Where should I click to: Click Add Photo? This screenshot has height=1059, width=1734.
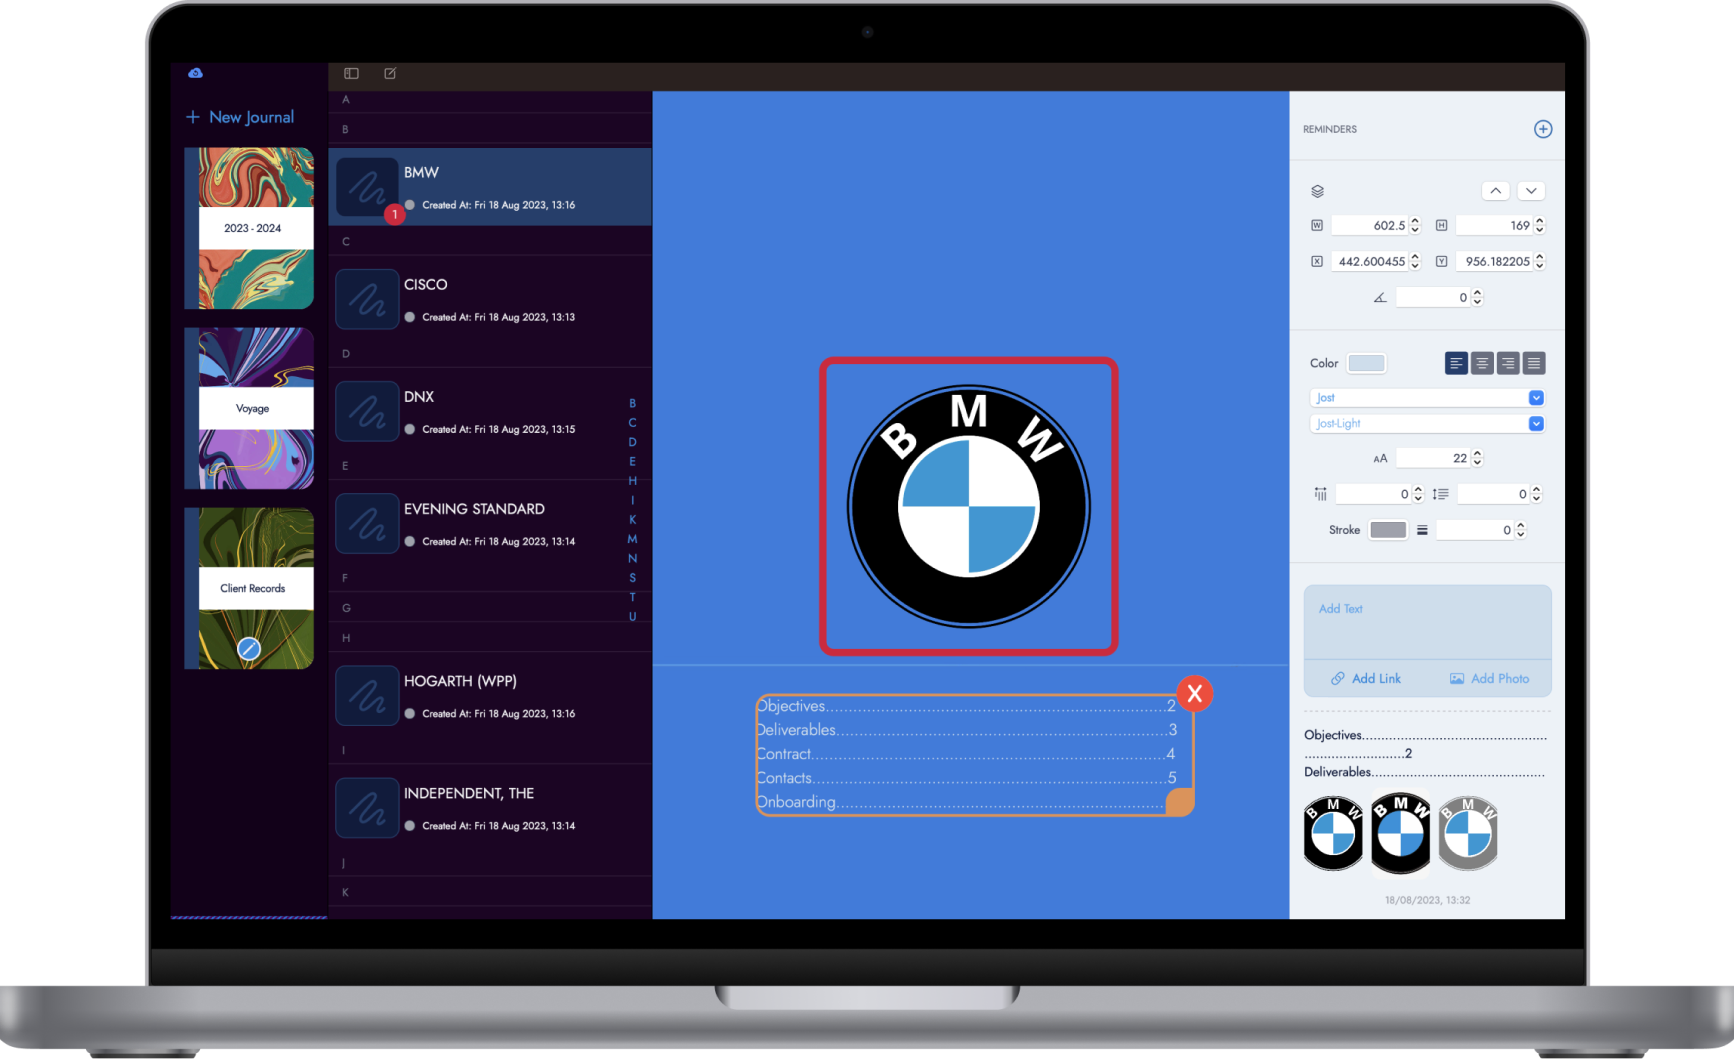[1490, 679]
